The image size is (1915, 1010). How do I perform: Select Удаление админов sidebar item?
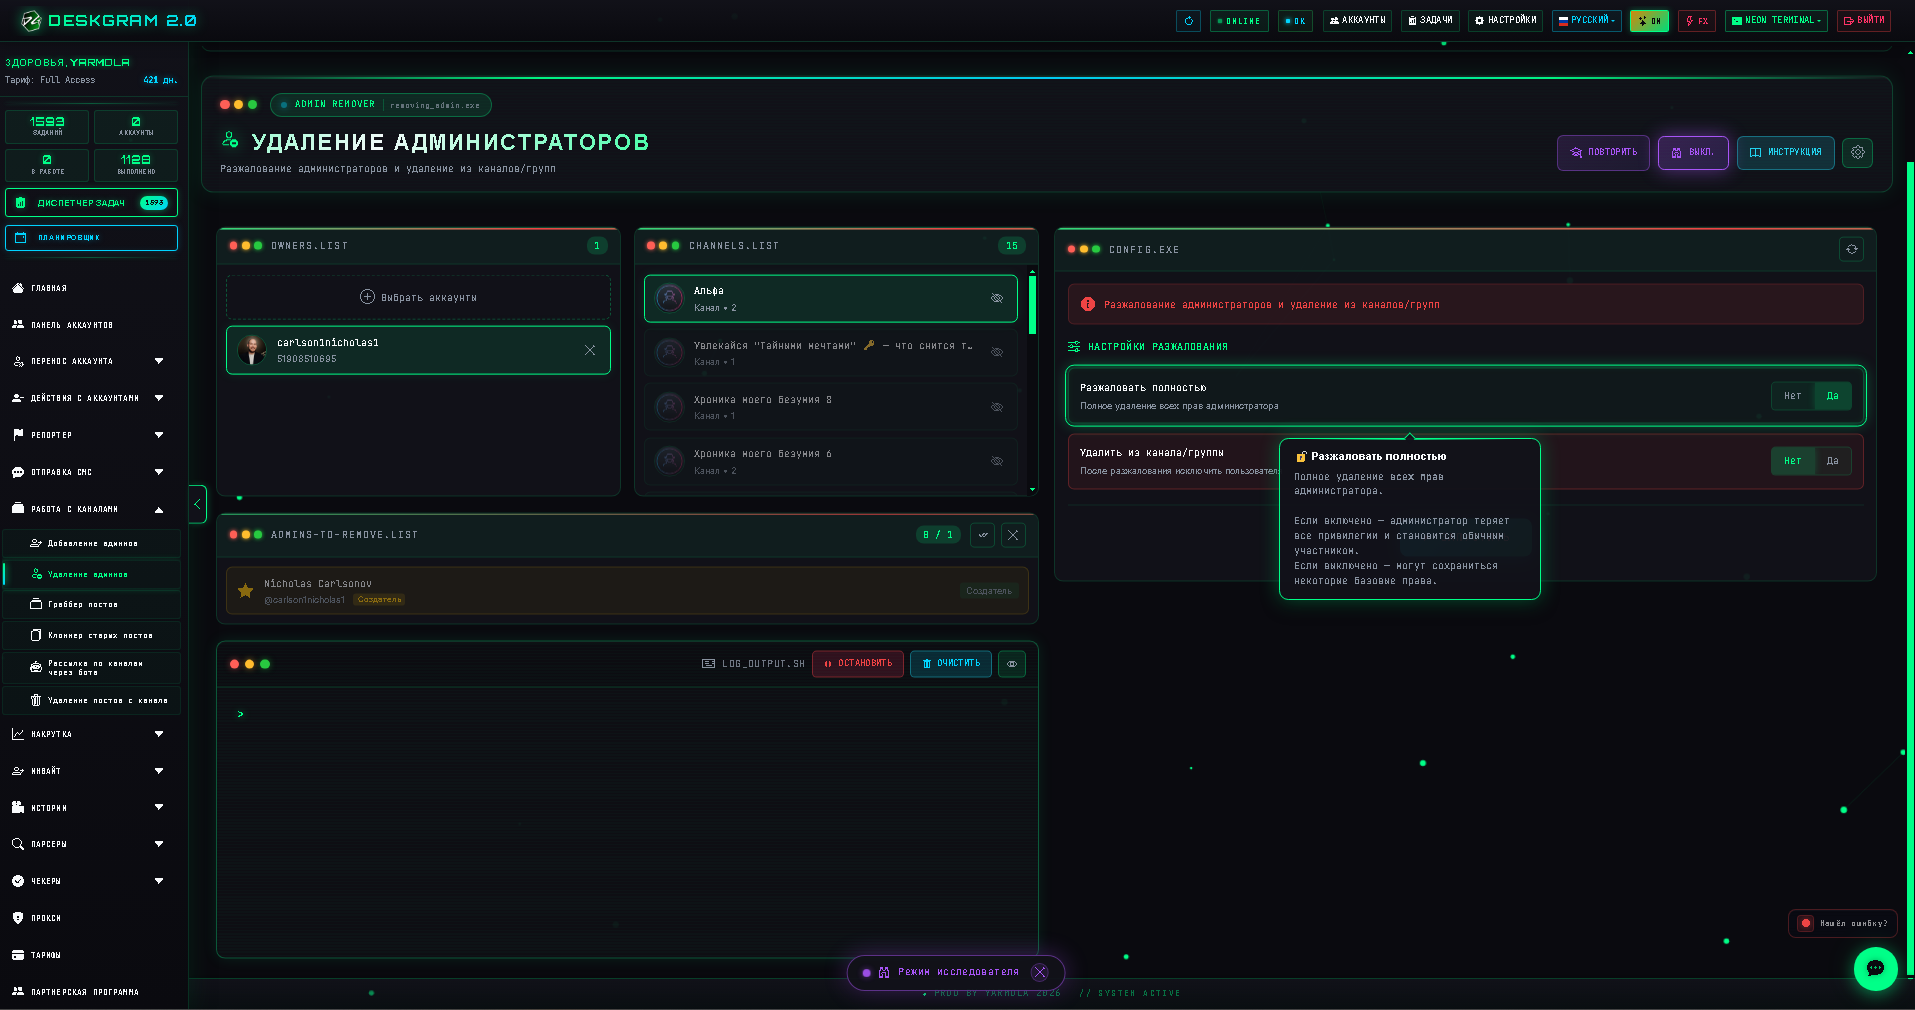(92, 574)
